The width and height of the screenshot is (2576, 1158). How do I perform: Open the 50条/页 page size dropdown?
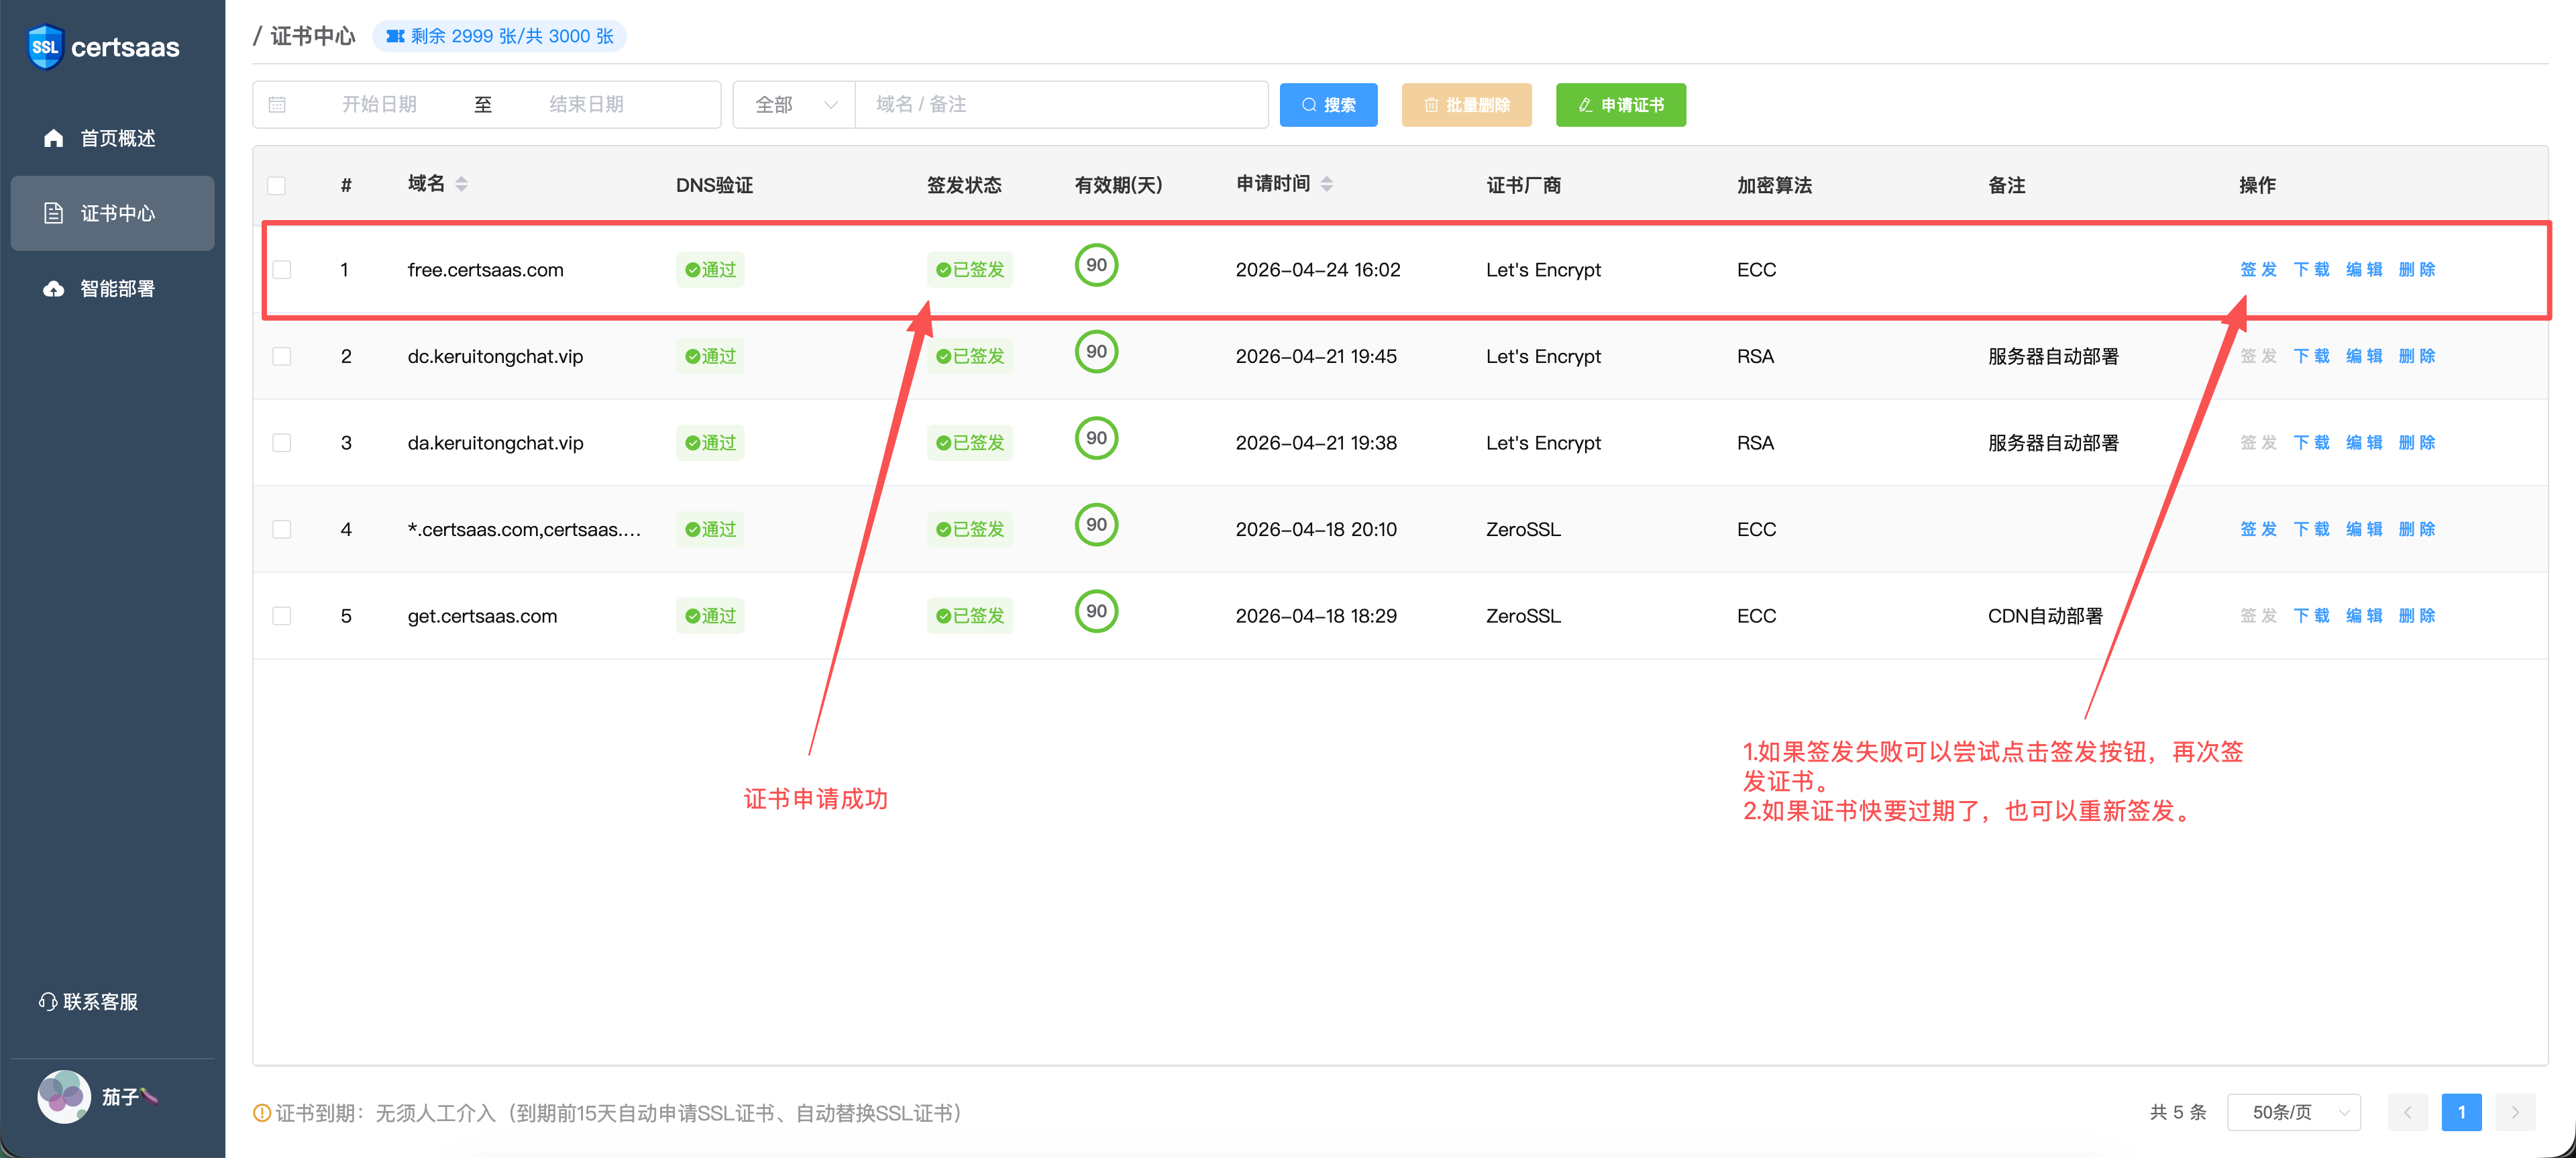2293,1112
